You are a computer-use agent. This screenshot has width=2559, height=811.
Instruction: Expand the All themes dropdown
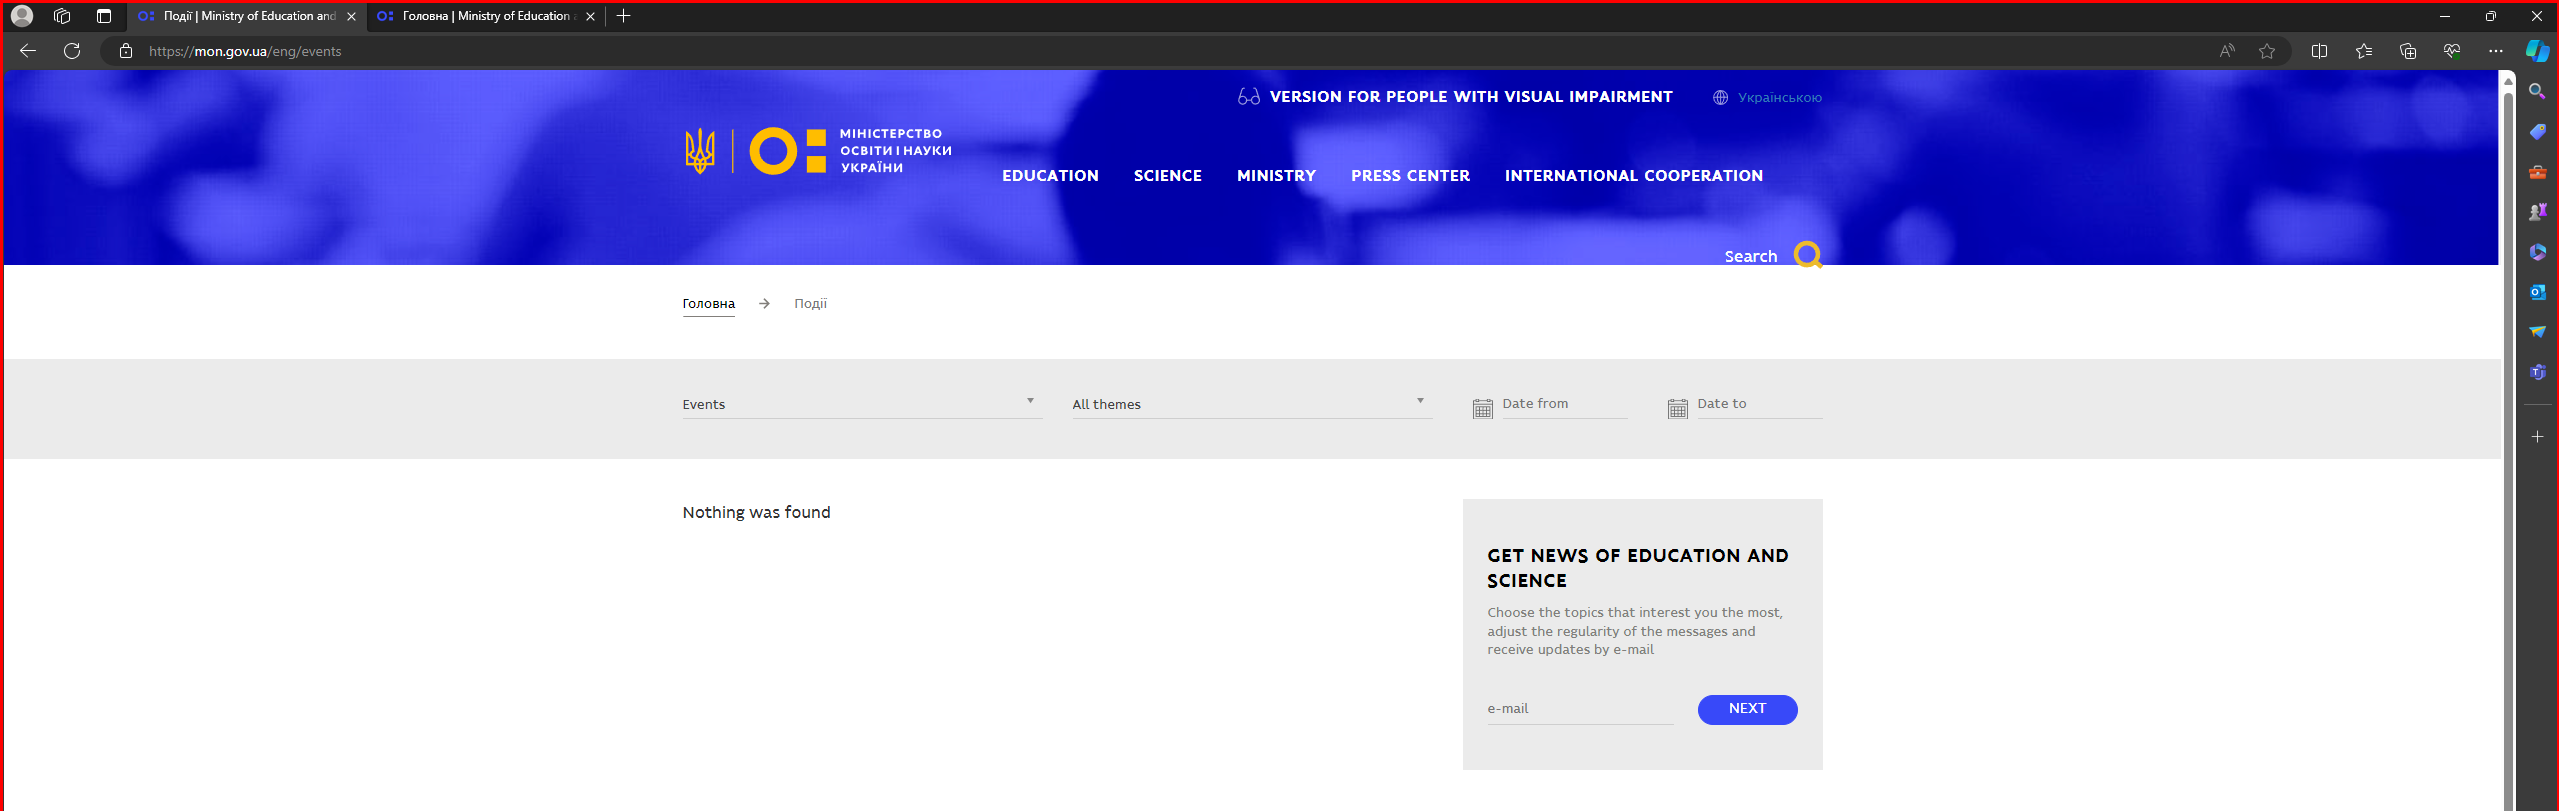pyautogui.click(x=1250, y=404)
